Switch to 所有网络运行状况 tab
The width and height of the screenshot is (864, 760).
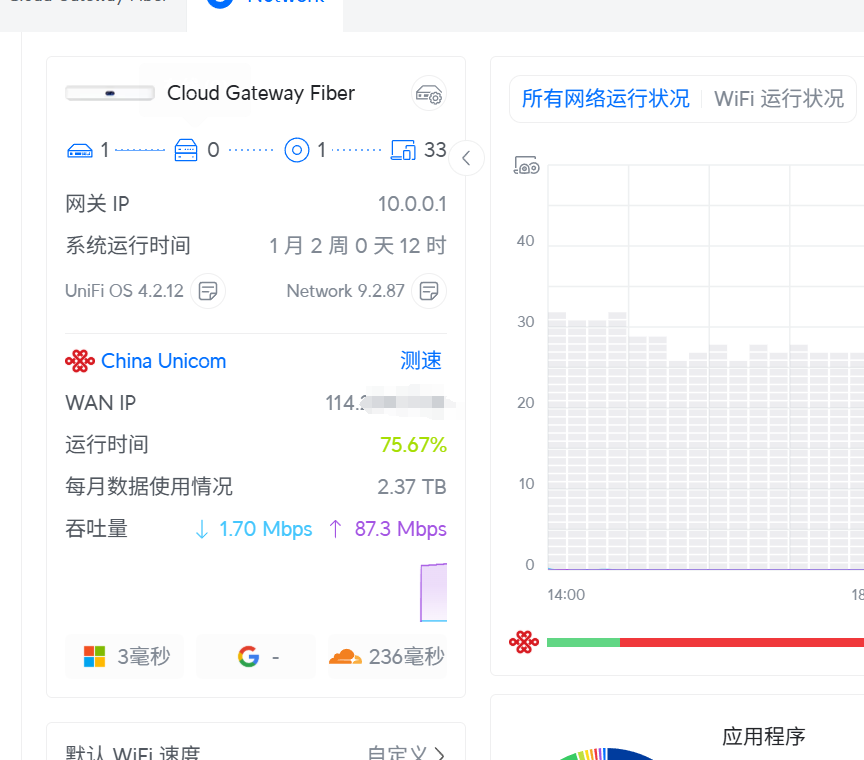pyautogui.click(x=606, y=99)
